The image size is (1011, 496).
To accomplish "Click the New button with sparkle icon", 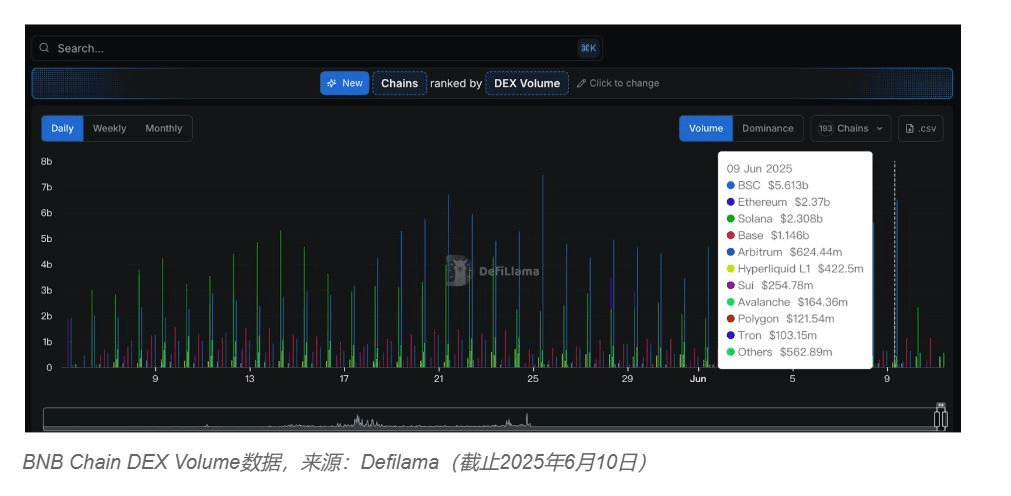I will (344, 83).
